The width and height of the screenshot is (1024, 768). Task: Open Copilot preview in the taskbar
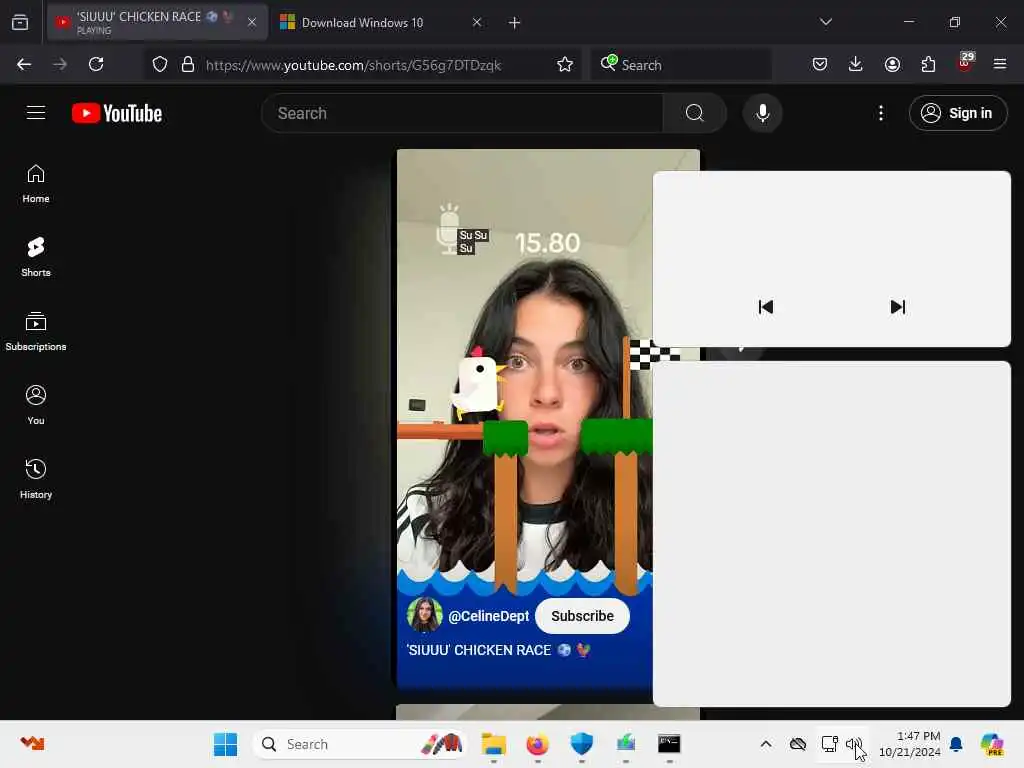tap(992, 744)
